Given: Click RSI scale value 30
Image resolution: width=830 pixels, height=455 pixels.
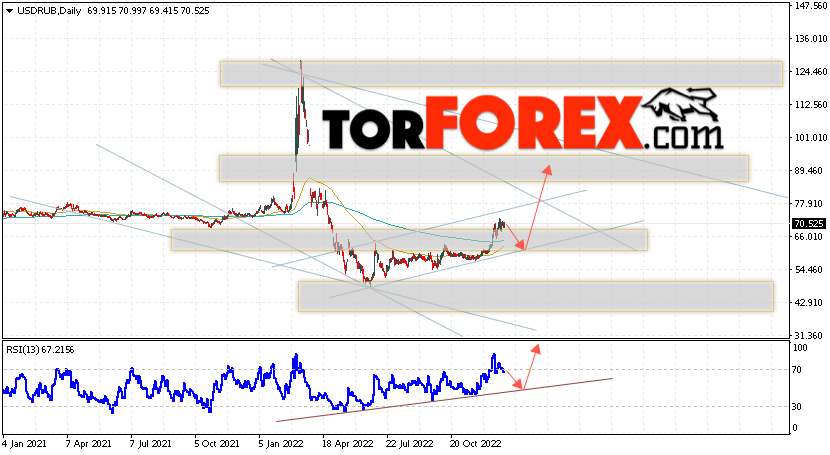Looking at the screenshot, I should pyautogui.click(x=798, y=406).
